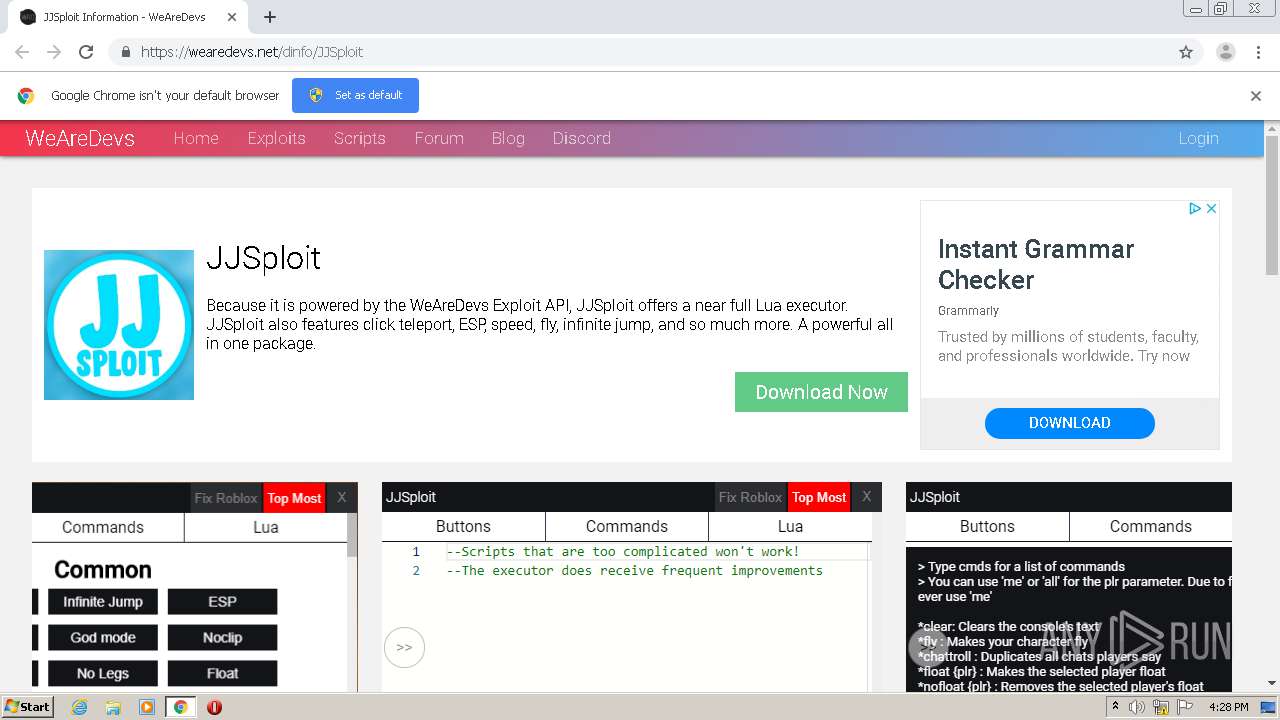Select Commands tab in right preview
The image size is (1280, 720).
1151,526
